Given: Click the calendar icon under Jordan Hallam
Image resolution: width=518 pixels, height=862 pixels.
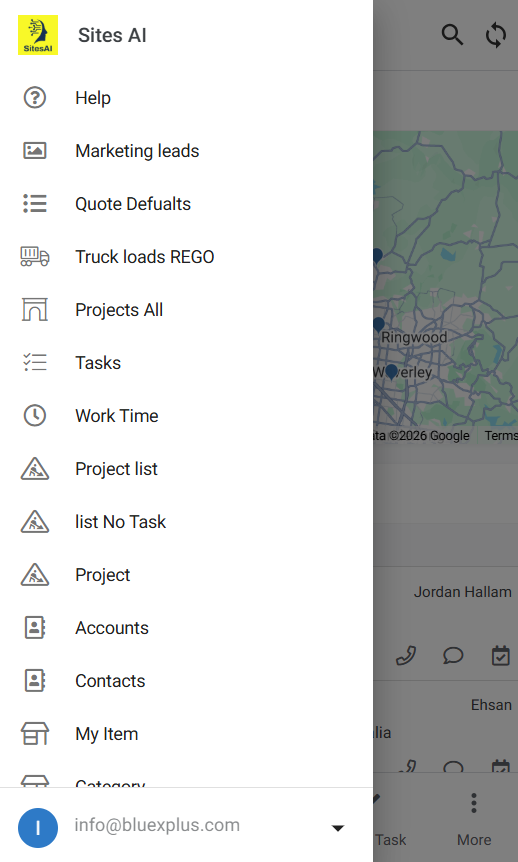Looking at the screenshot, I should point(500,655).
